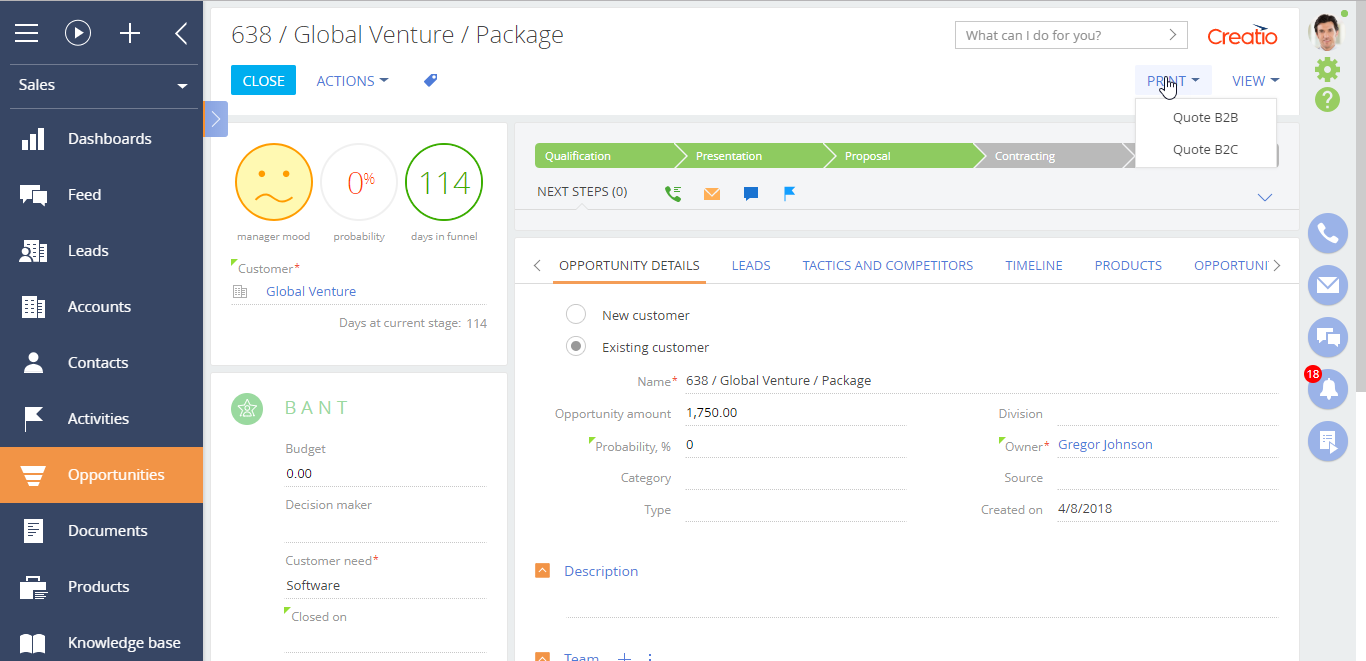Click the green help question mark icon
This screenshot has height=661, width=1366.
click(1327, 100)
